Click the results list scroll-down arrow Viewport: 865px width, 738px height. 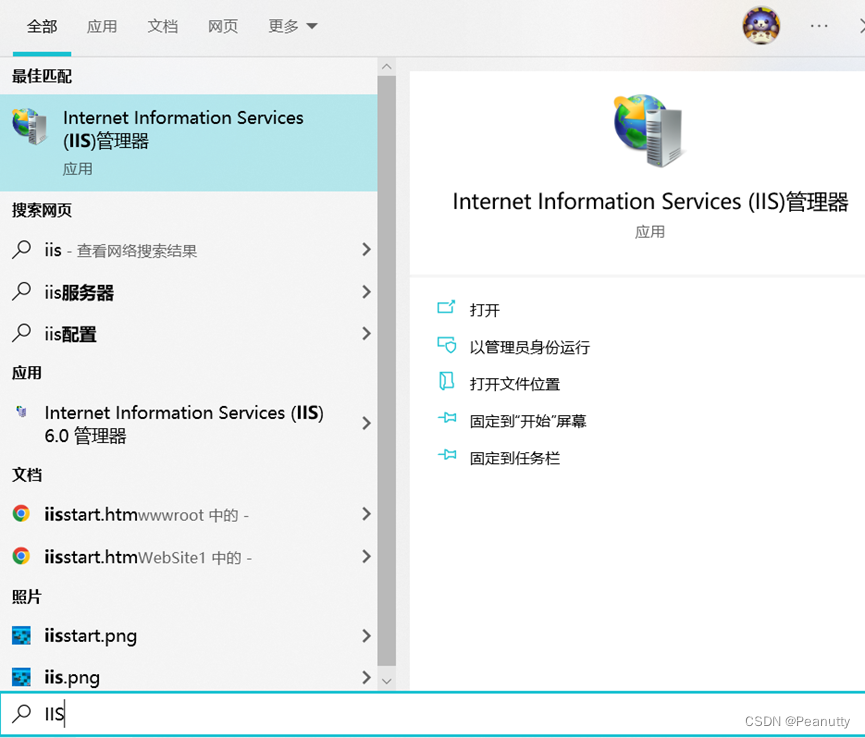click(387, 681)
